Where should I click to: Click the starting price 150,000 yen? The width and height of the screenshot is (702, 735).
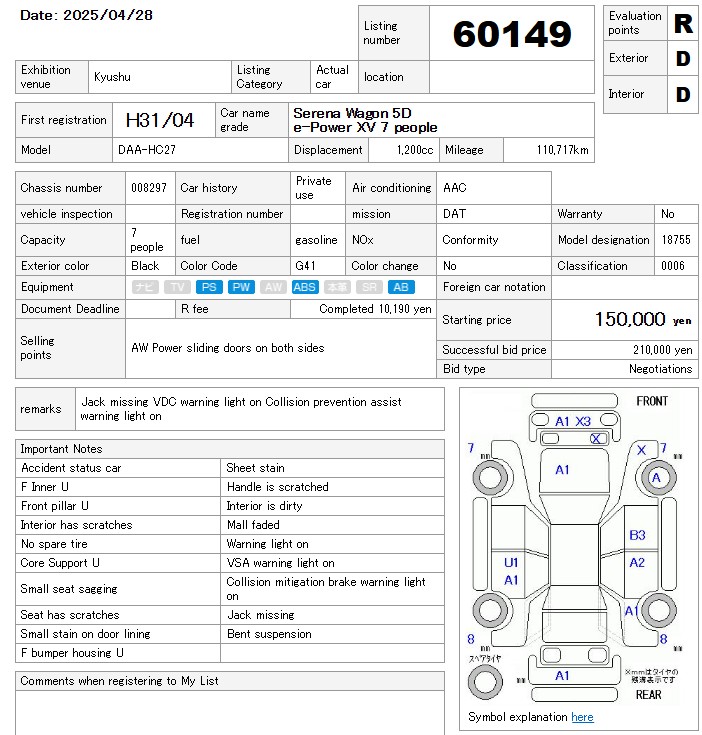click(643, 320)
